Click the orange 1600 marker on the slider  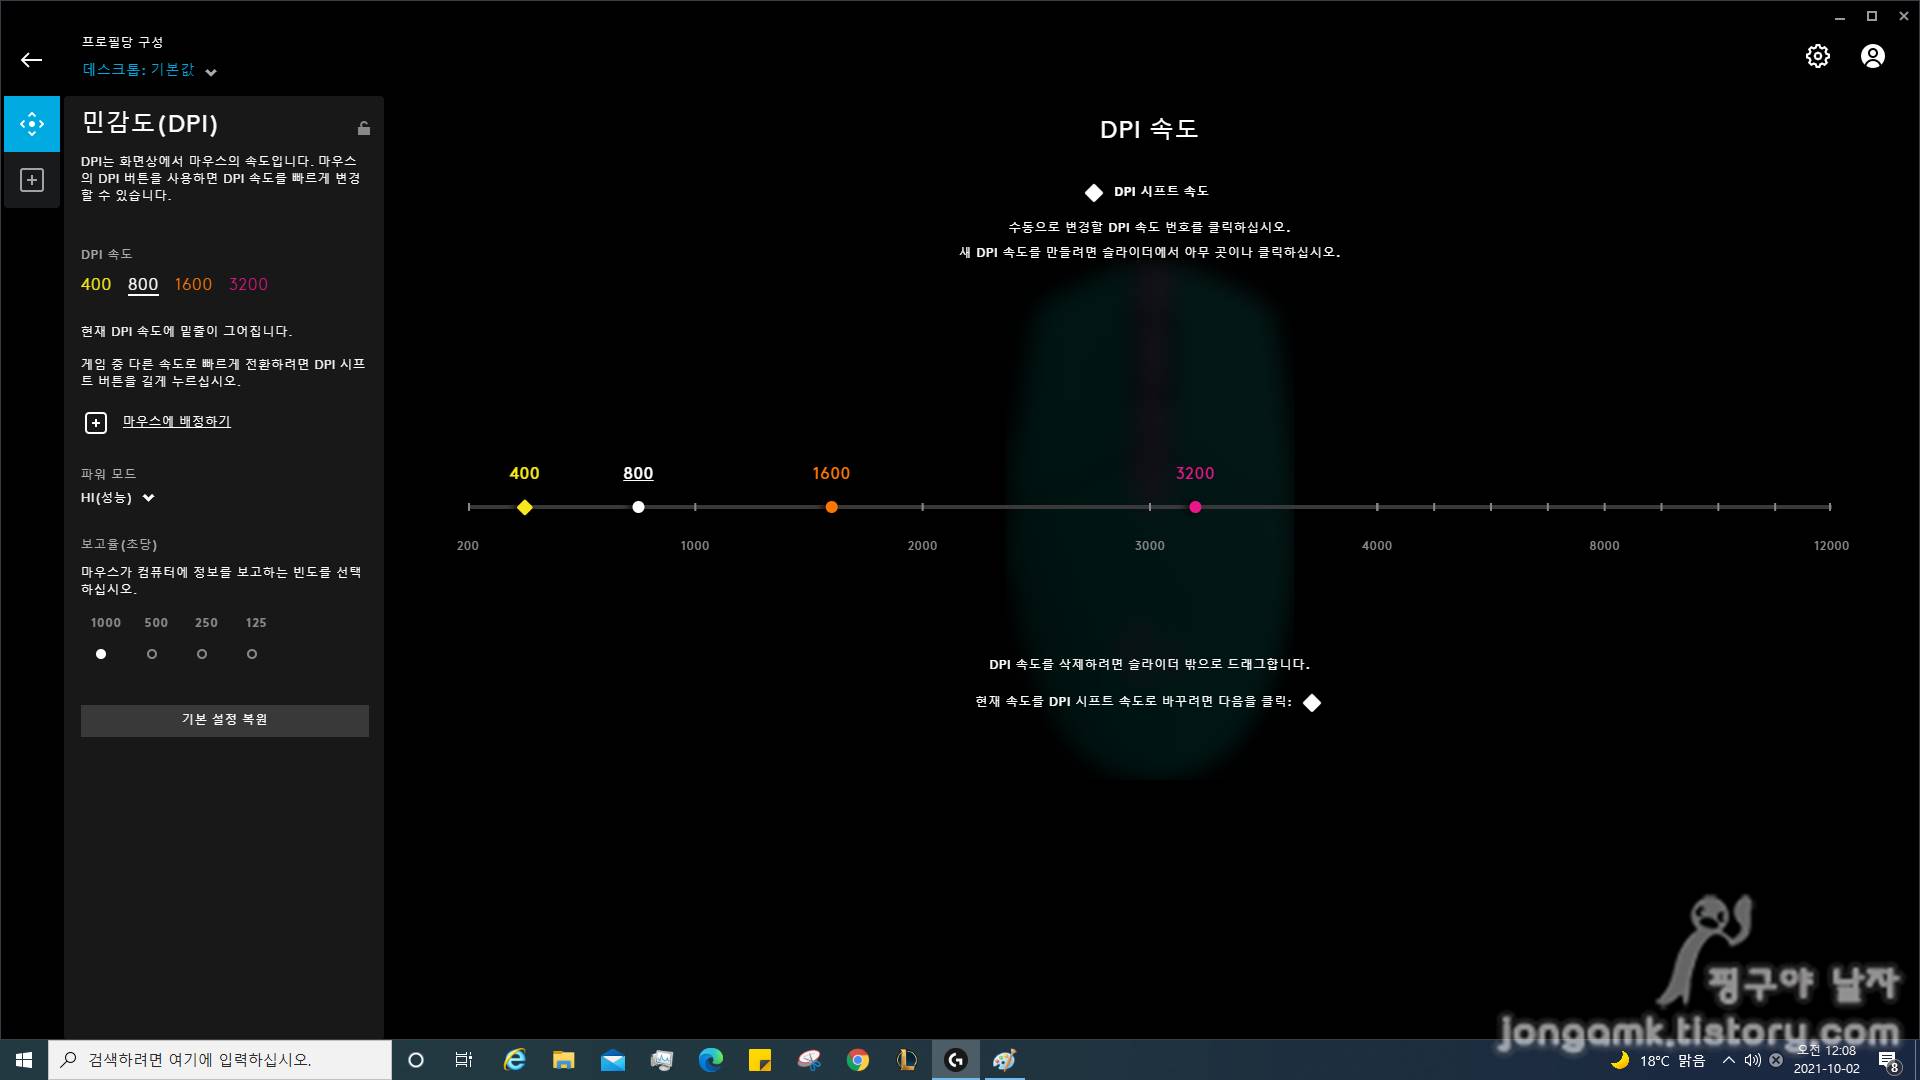point(831,507)
